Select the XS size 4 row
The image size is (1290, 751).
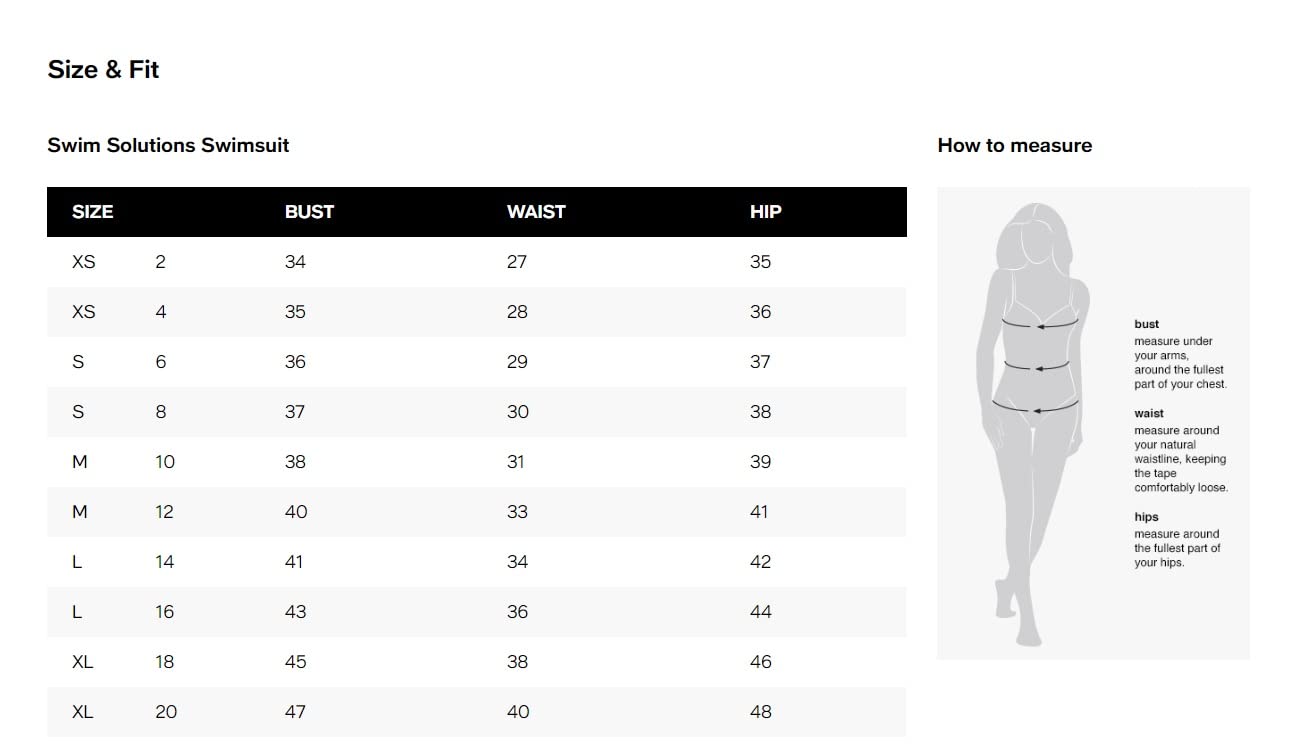coord(477,312)
